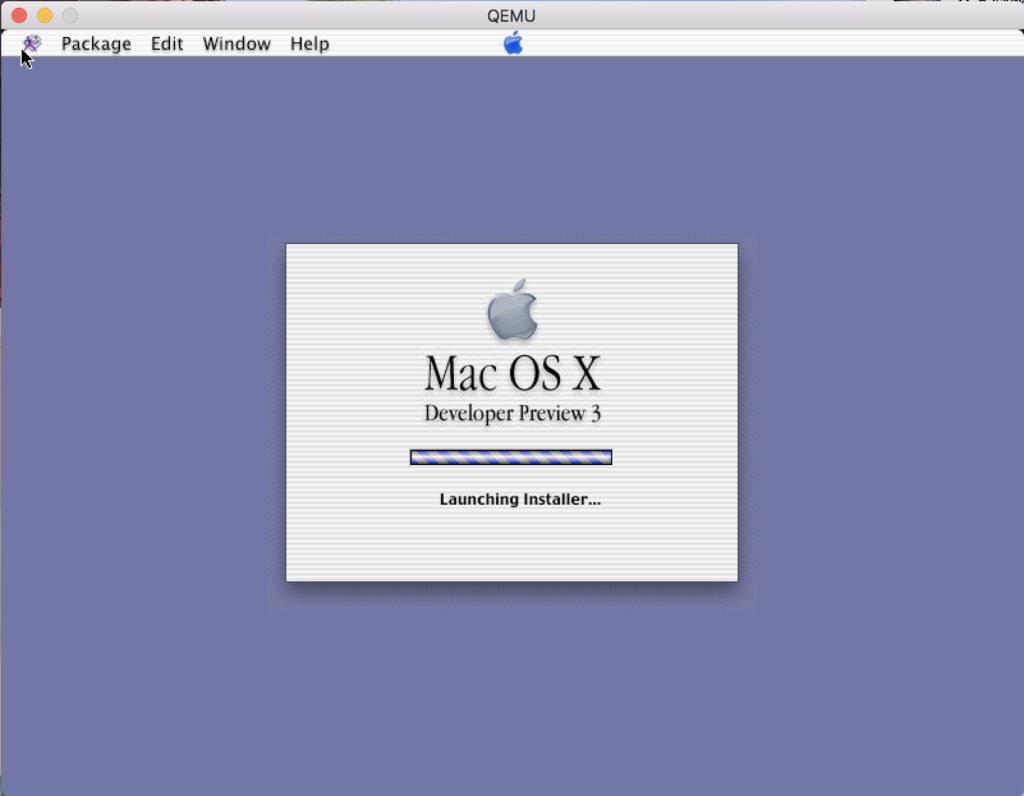Click the Launching Installer status text

[520, 499]
